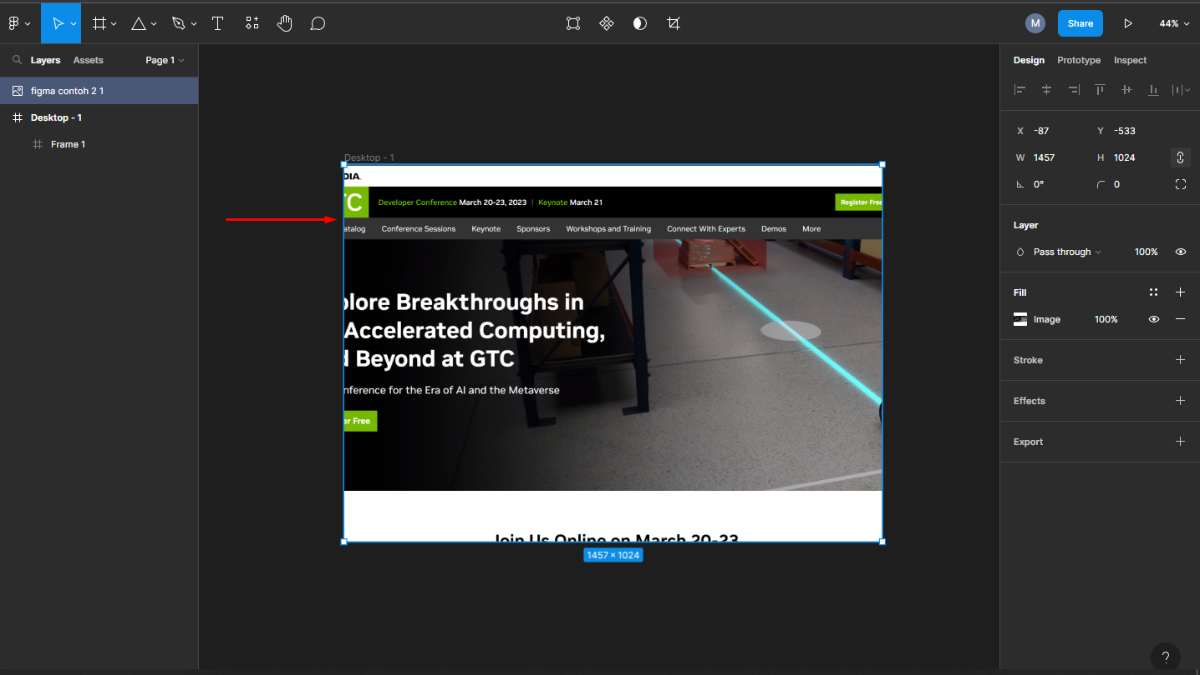Viewport: 1200px width, 675px height.
Task: Select the figma contoh 2 1 layer
Action: tap(99, 91)
